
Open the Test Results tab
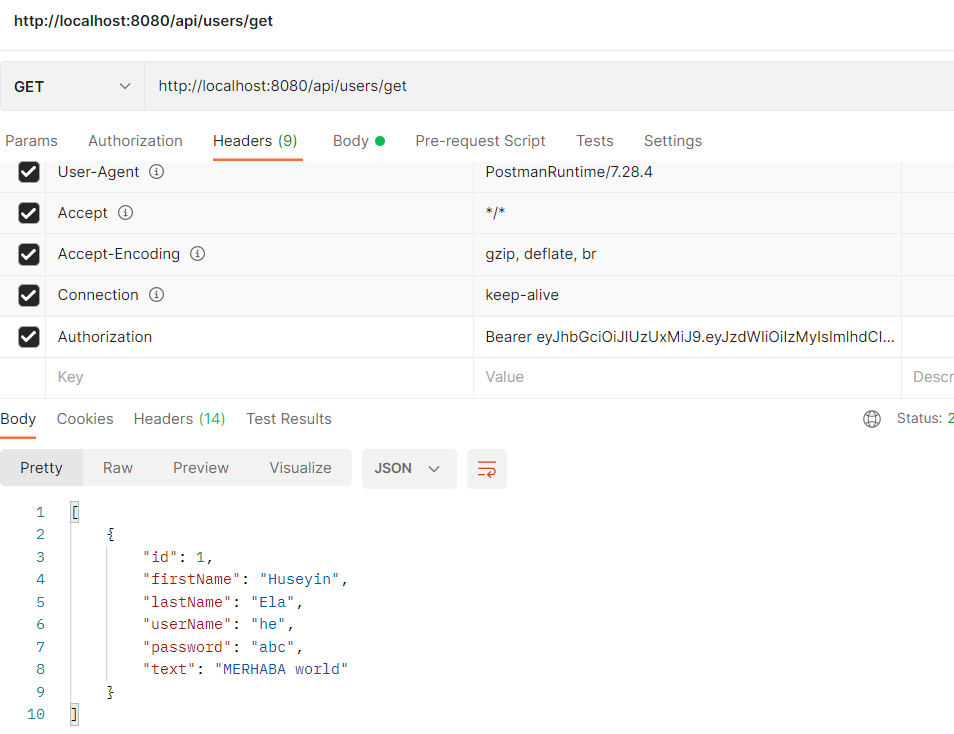(288, 419)
